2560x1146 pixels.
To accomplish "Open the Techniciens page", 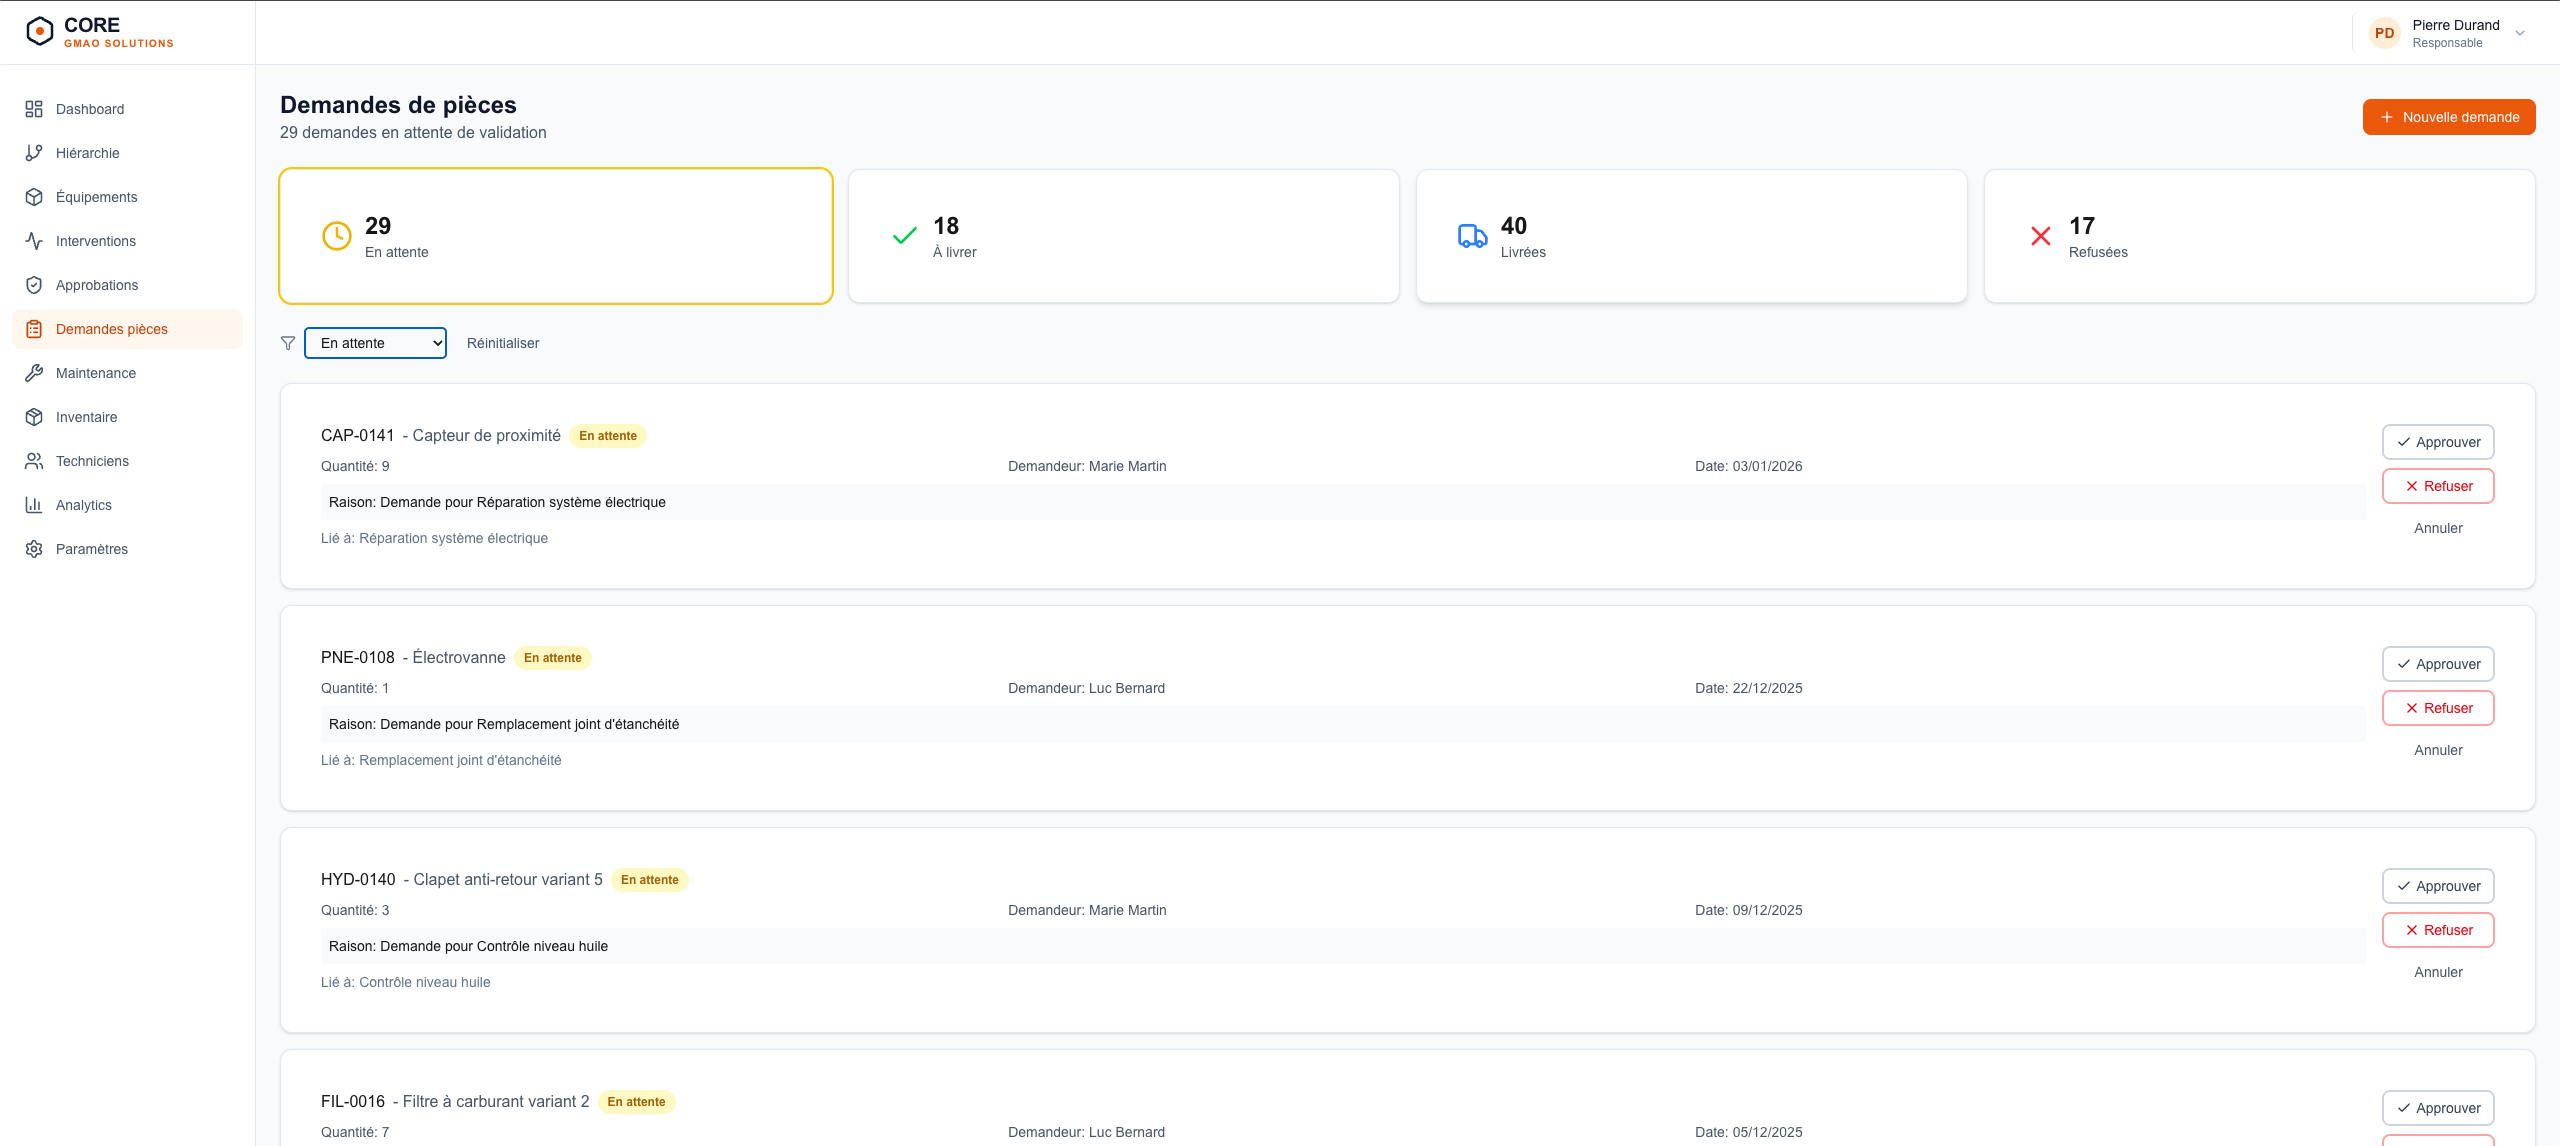I will (x=127, y=461).
